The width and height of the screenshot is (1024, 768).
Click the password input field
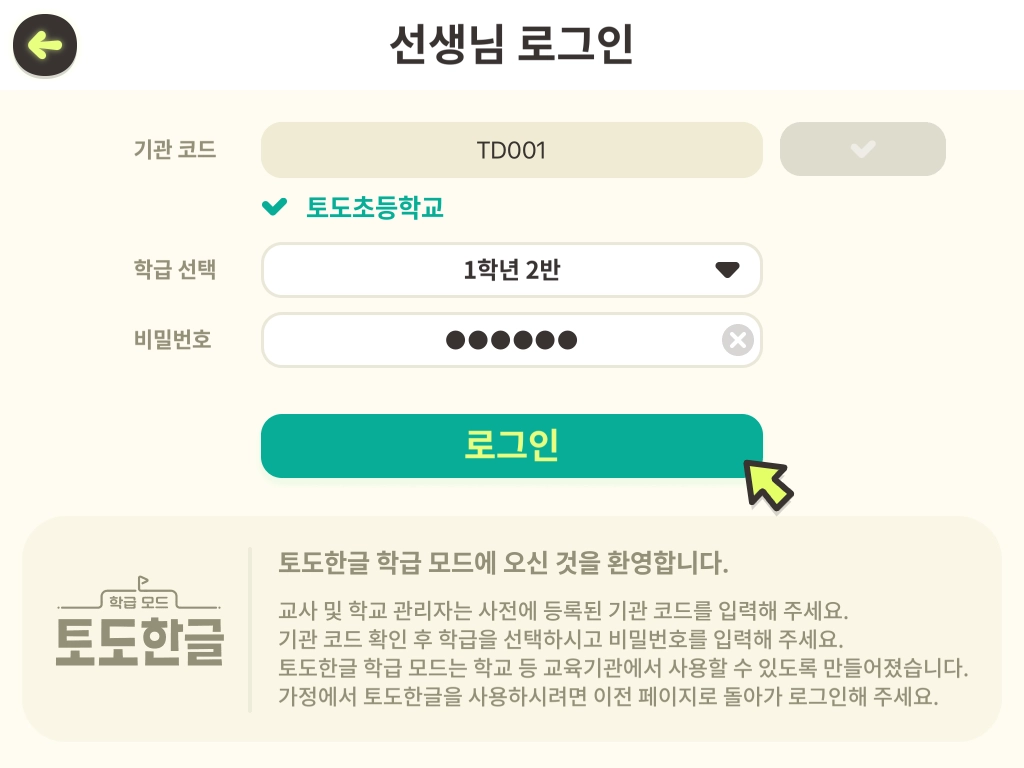[511, 340]
